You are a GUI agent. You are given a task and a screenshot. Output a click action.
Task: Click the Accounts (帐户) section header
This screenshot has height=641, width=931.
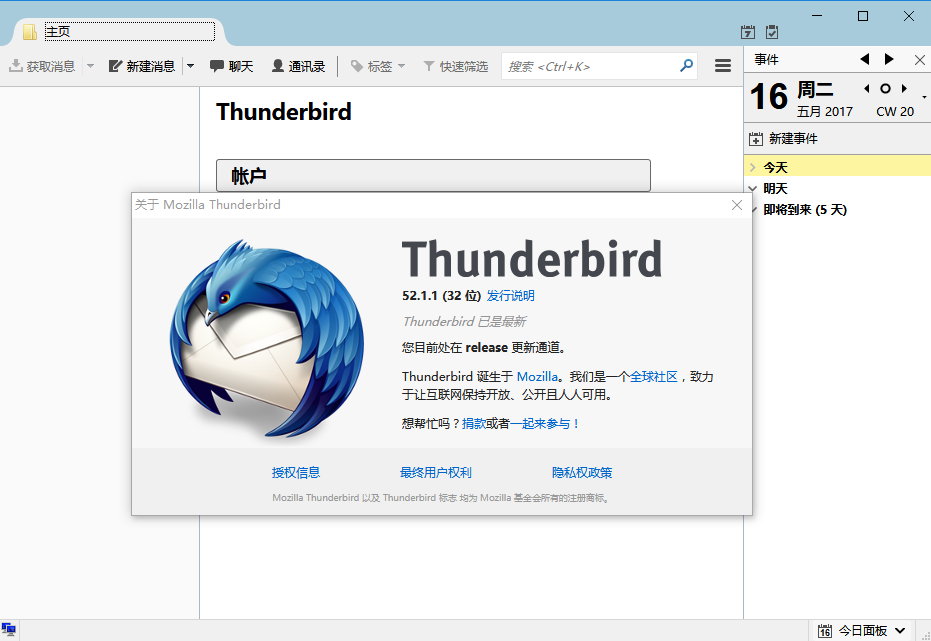point(433,176)
